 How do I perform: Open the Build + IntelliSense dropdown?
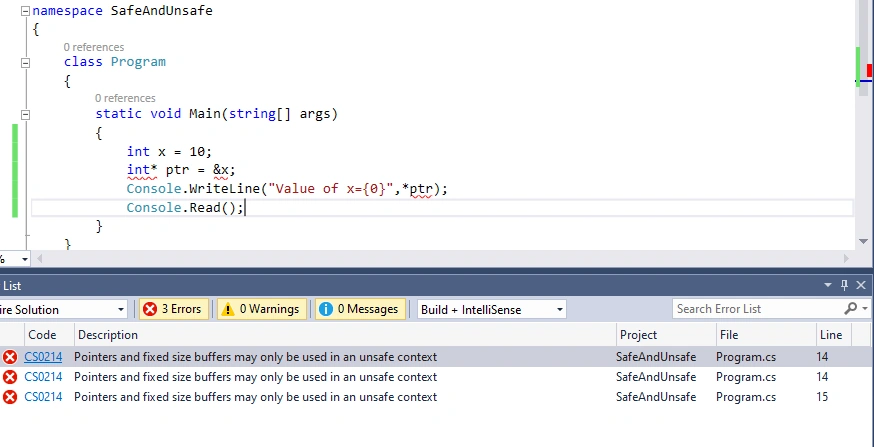[492, 310]
